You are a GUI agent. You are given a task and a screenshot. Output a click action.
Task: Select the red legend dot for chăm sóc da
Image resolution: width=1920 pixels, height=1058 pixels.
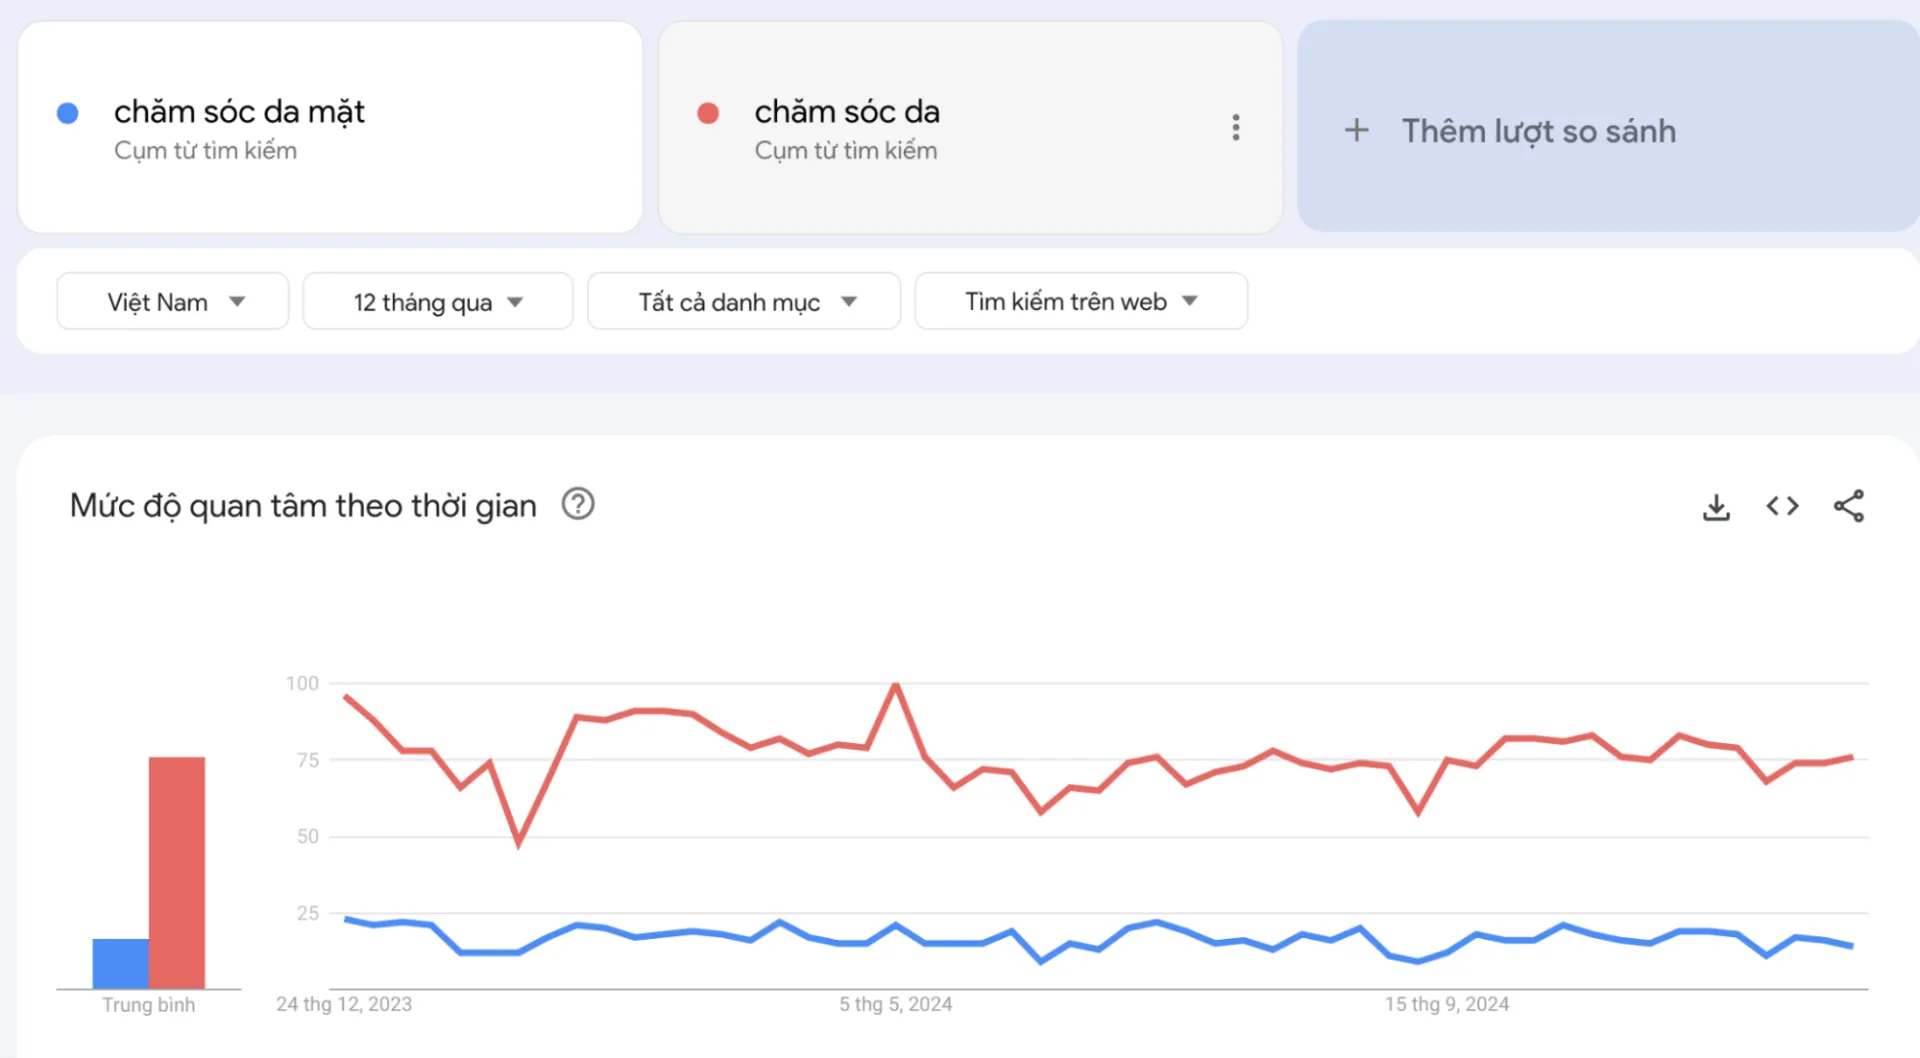tap(708, 112)
